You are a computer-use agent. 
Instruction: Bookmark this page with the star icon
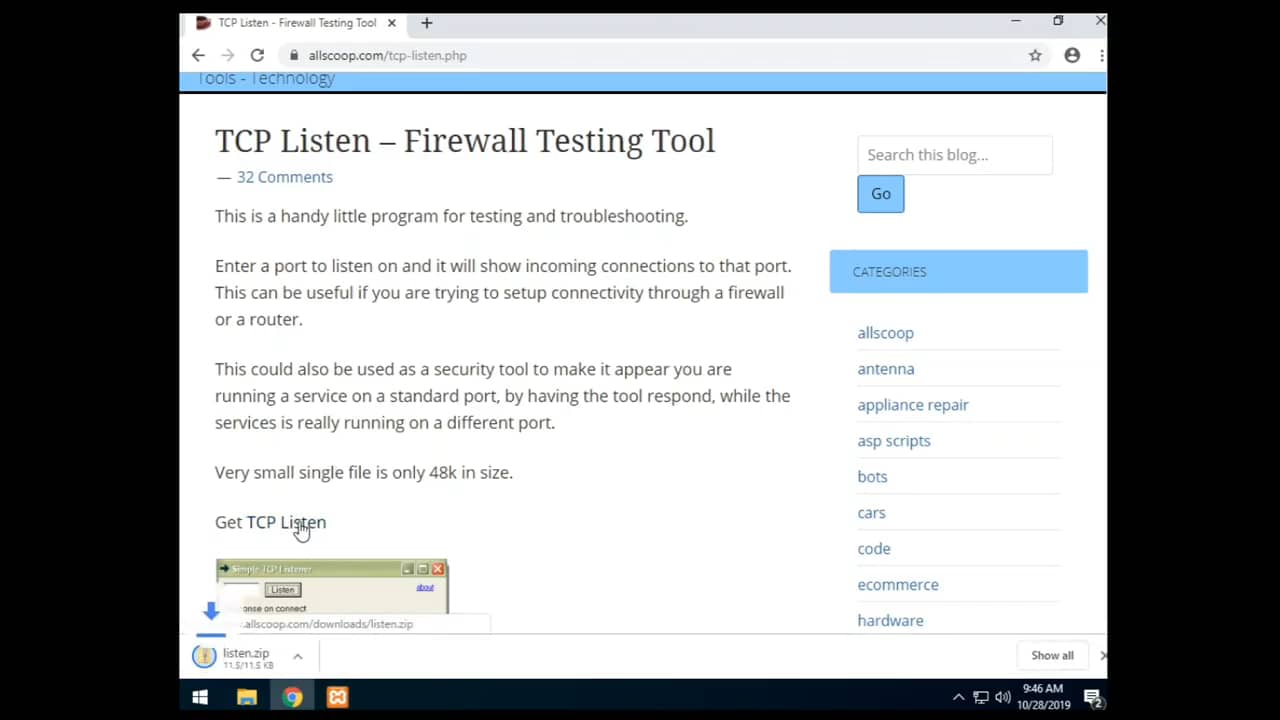tap(1035, 56)
